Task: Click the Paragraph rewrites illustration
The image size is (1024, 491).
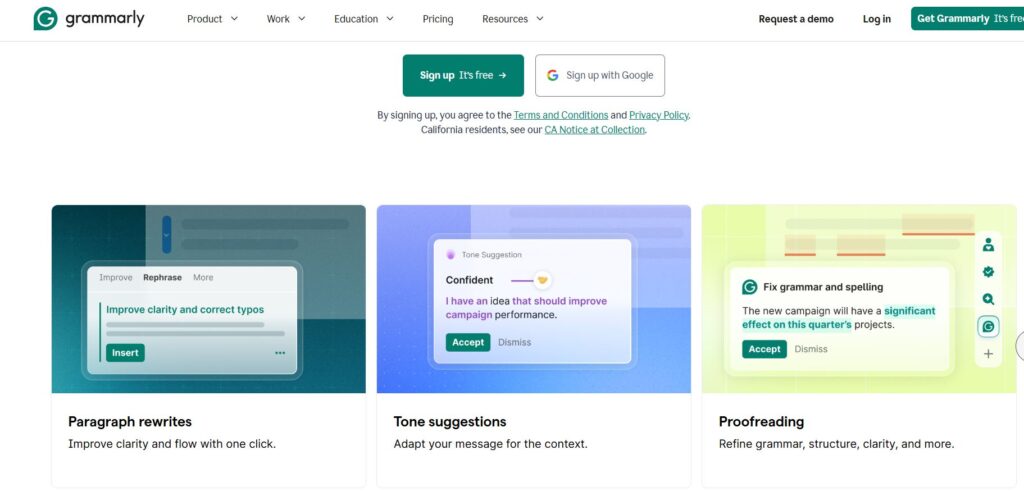Action: tap(208, 299)
